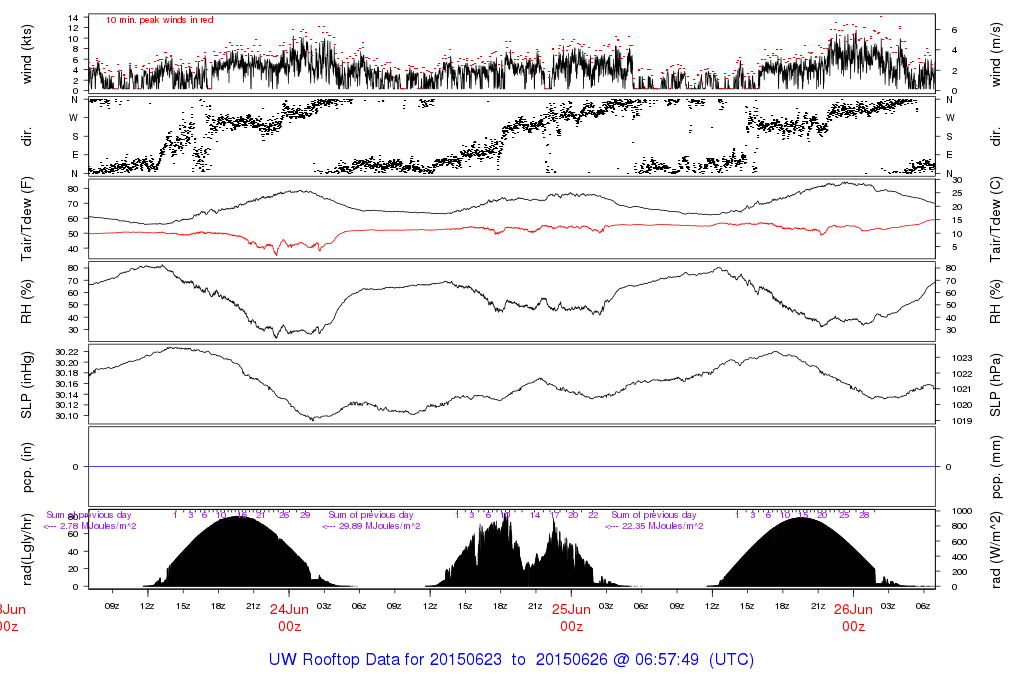The width and height of the screenshot is (1024, 700).
Task: Select the '30.16' pressure tick label
Action: [x=67, y=384]
